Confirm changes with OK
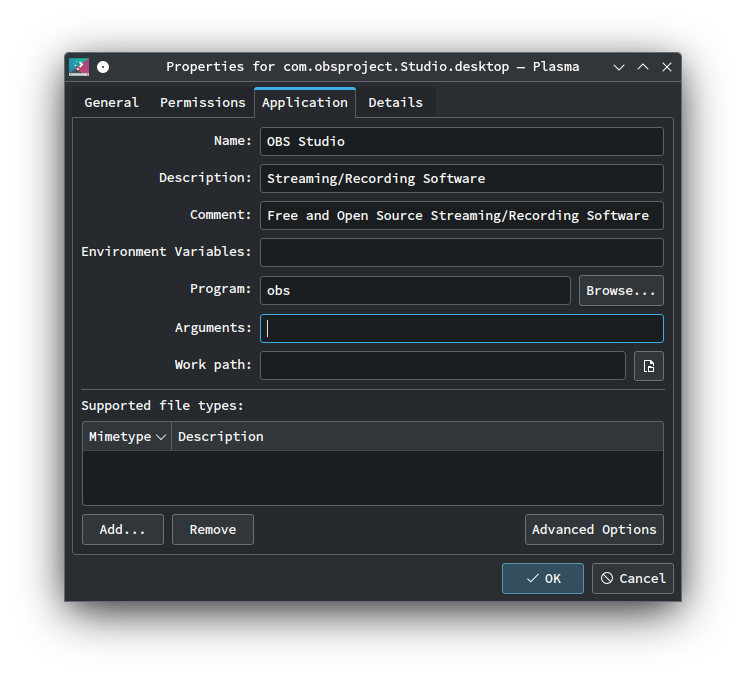The width and height of the screenshot is (746, 678). (x=543, y=579)
